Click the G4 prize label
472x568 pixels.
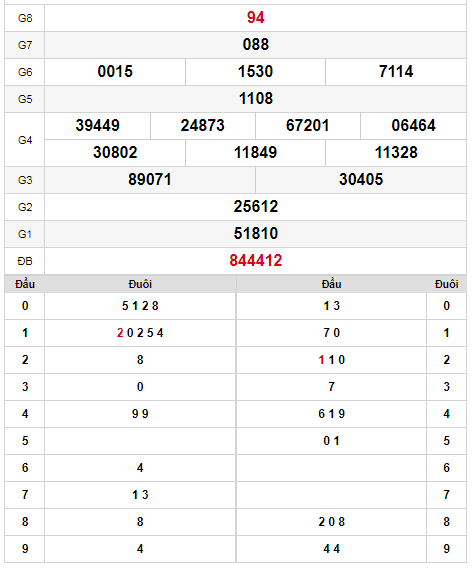(x=25, y=140)
